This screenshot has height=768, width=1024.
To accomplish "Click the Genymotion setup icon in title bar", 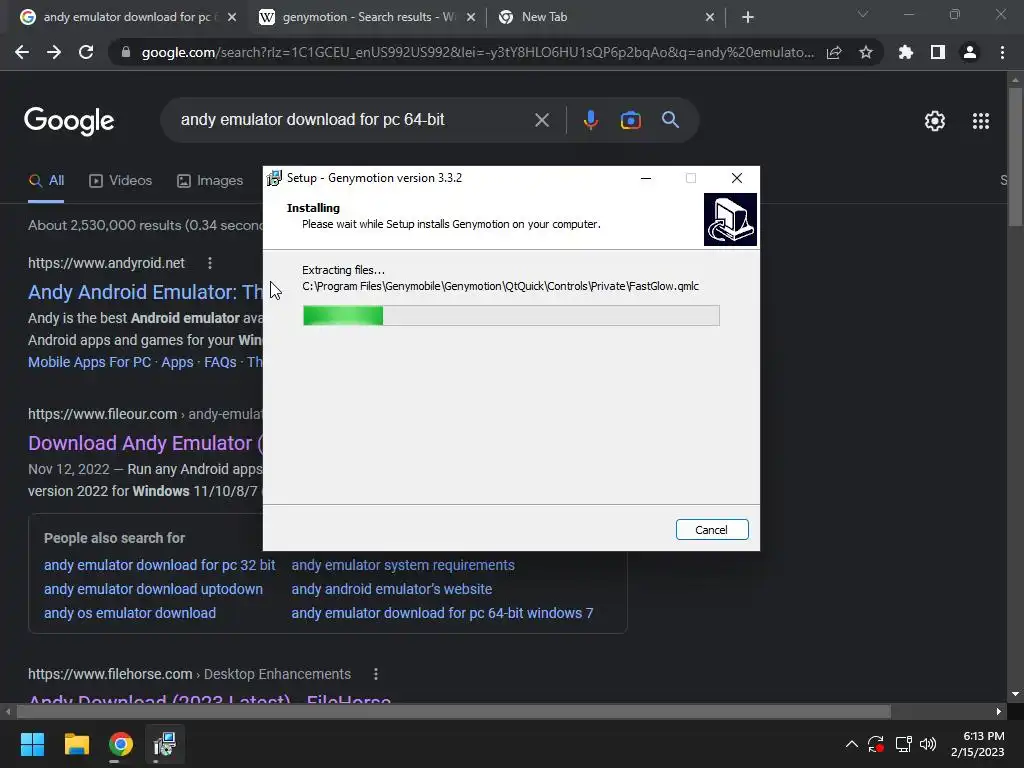I will click(274, 178).
